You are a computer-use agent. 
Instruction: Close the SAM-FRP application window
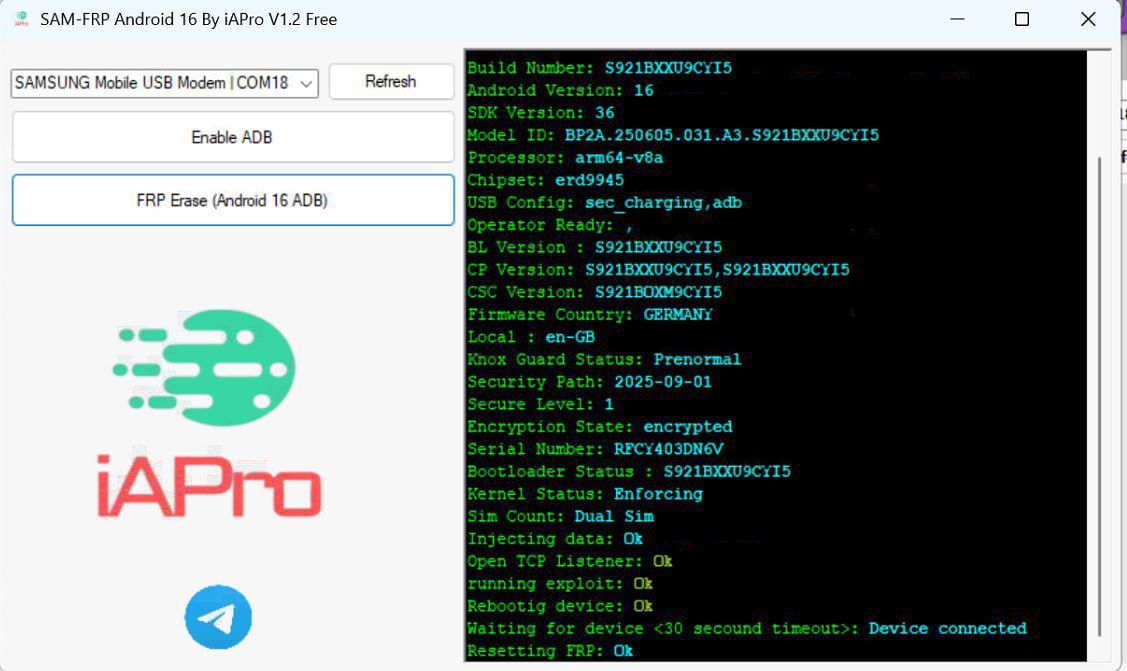[x=1088, y=19]
